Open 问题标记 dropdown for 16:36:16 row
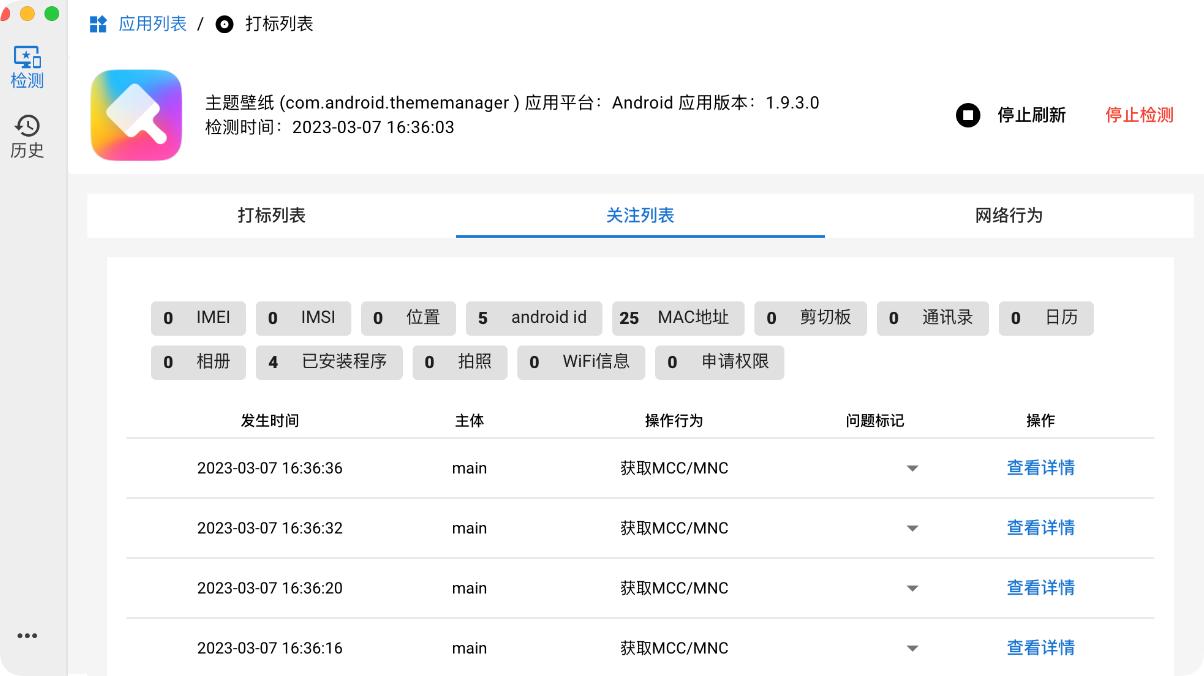Image resolution: width=1204 pixels, height=676 pixels. pos(912,648)
